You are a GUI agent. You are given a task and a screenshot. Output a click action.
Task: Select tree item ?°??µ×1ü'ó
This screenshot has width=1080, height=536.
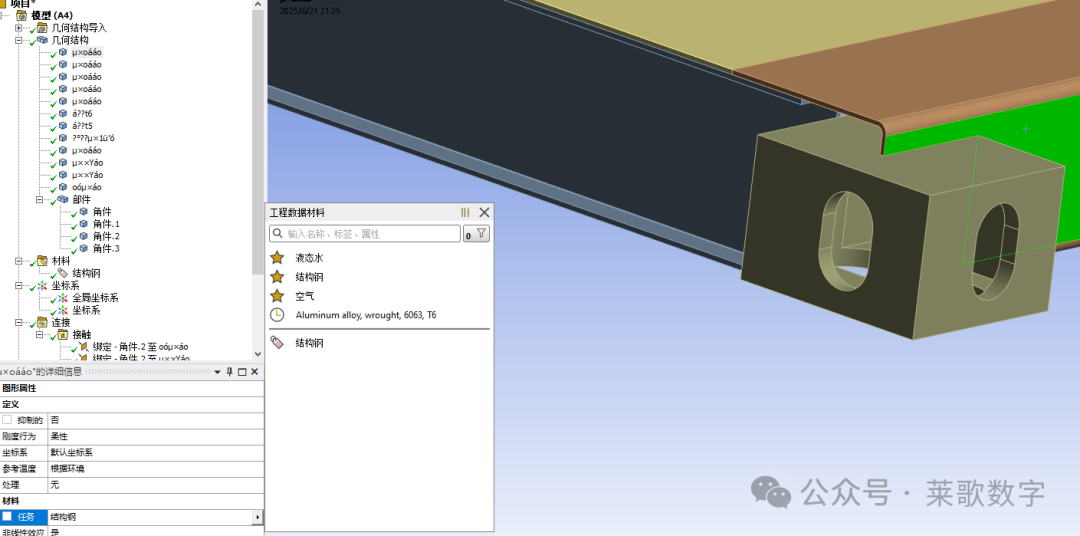click(x=93, y=138)
